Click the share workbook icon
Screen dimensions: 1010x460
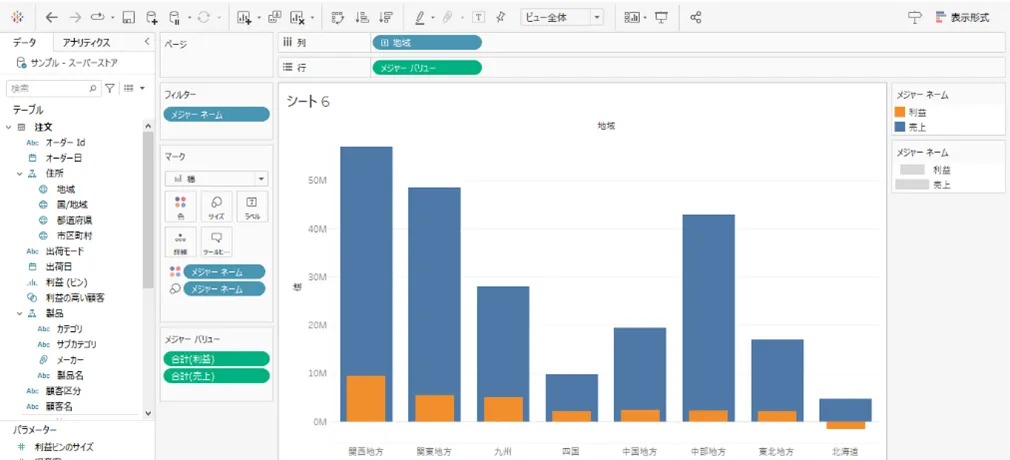[696, 17]
